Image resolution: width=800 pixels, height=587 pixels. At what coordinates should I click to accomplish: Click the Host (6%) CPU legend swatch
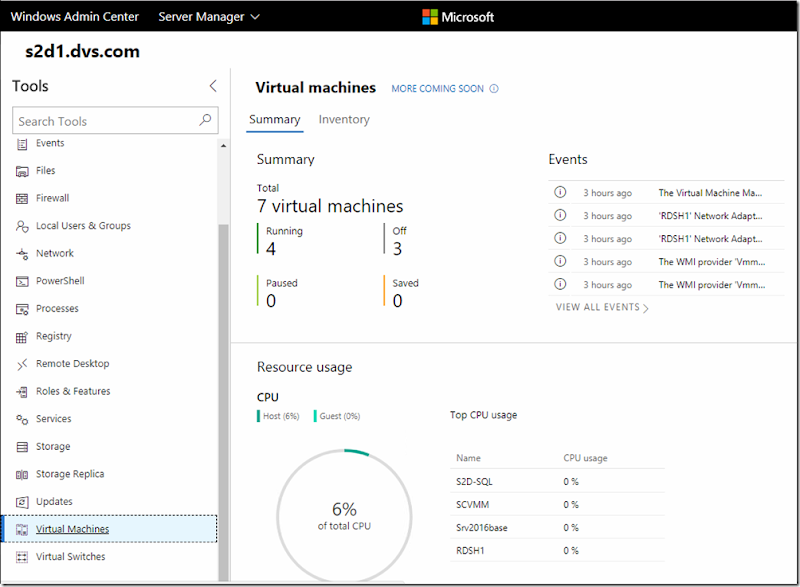(x=259, y=416)
